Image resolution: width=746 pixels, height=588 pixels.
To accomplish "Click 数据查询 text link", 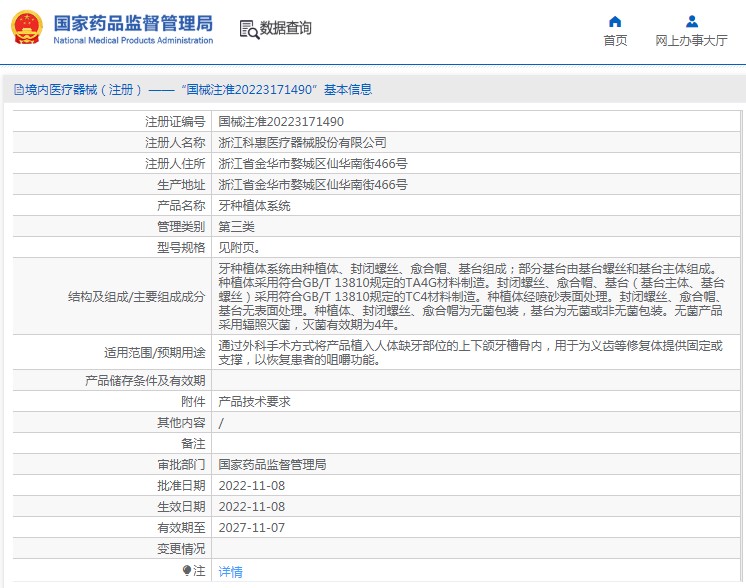I will point(285,28).
